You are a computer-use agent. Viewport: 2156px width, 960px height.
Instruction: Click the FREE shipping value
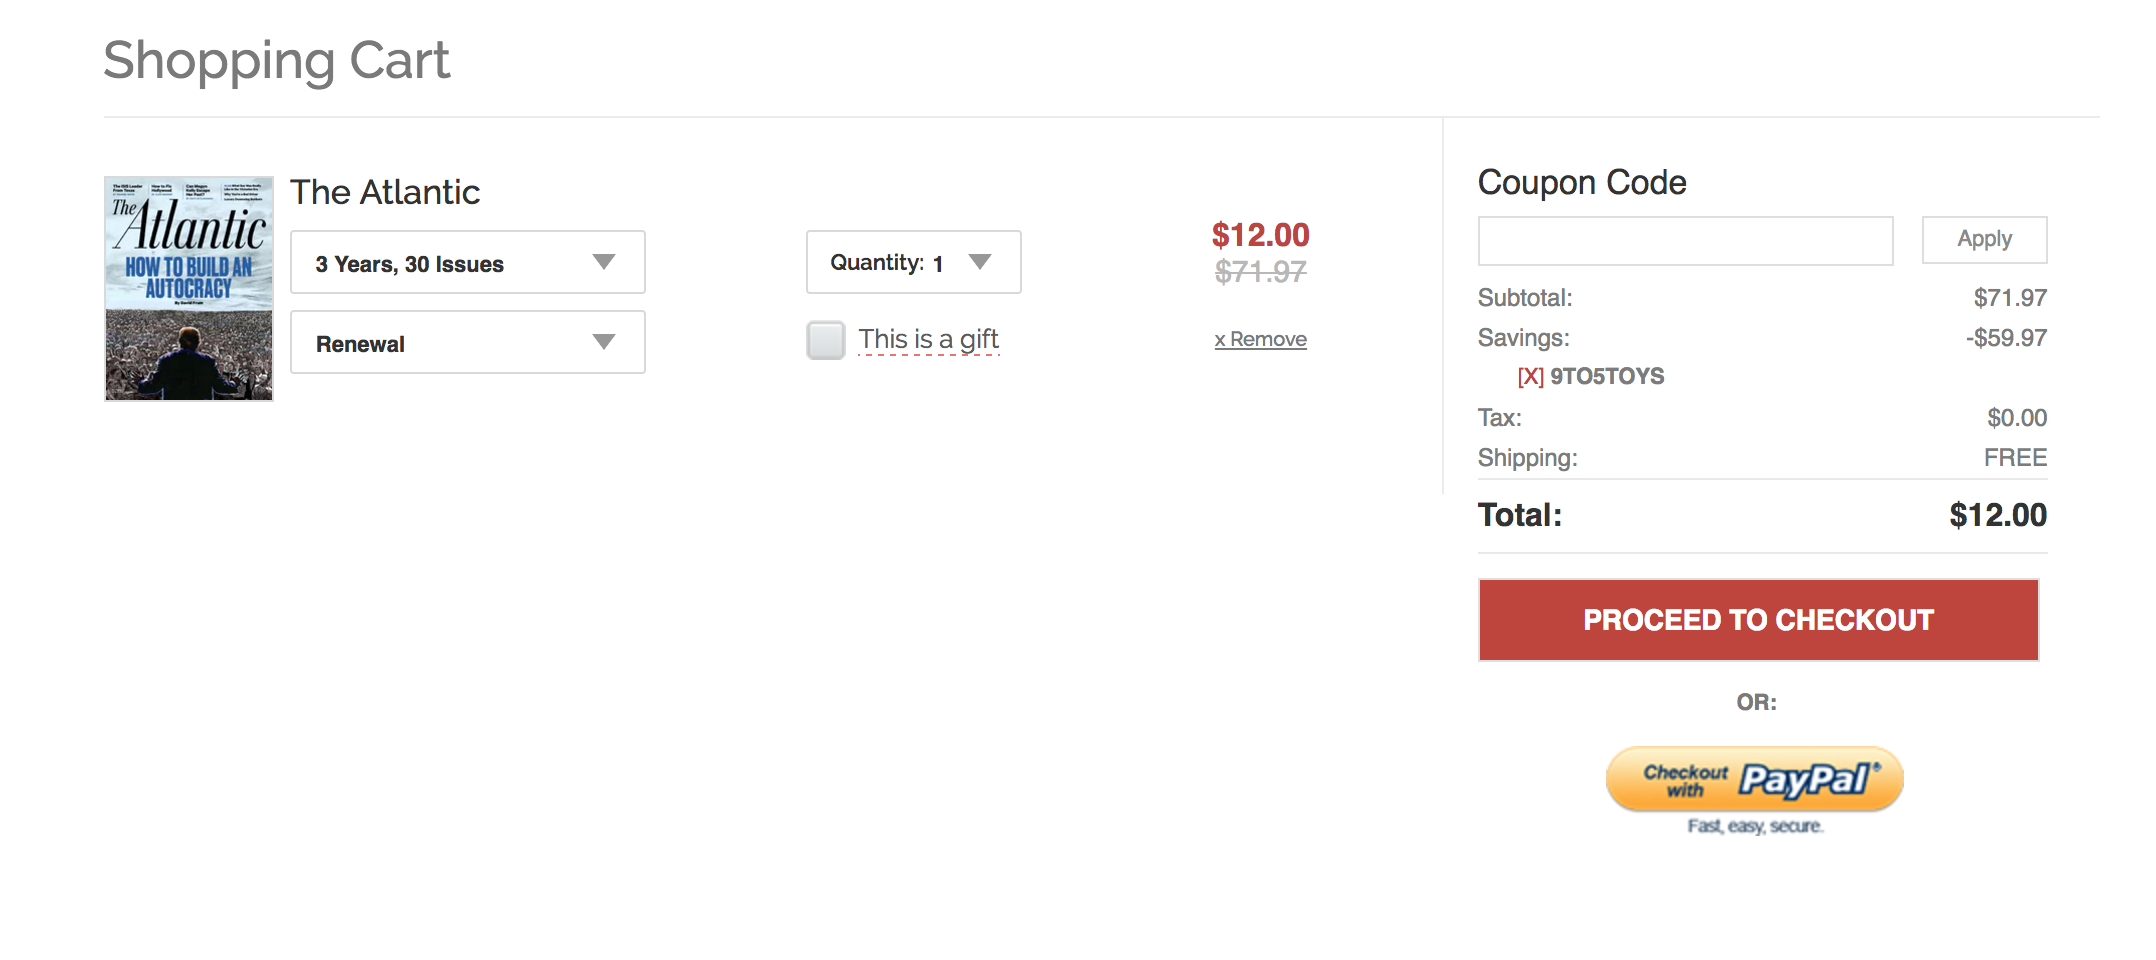(x=2015, y=458)
